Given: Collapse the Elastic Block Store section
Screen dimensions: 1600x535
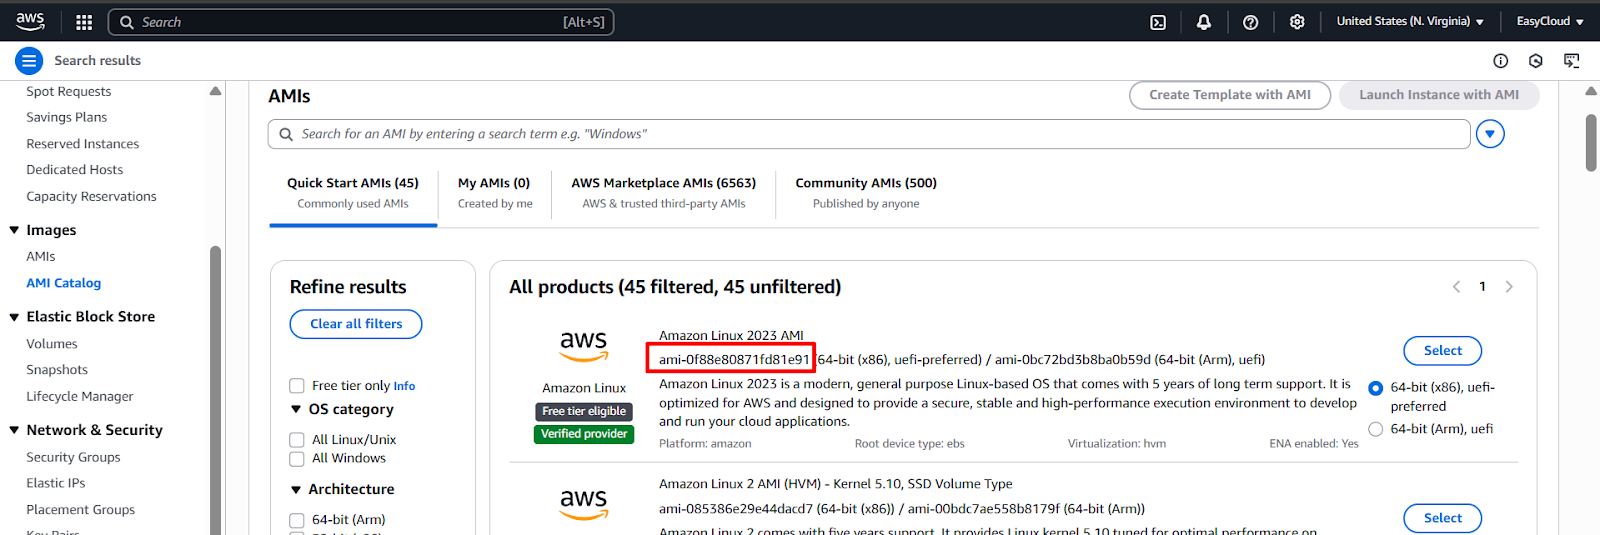Looking at the screenshot, I should (14, 317).
